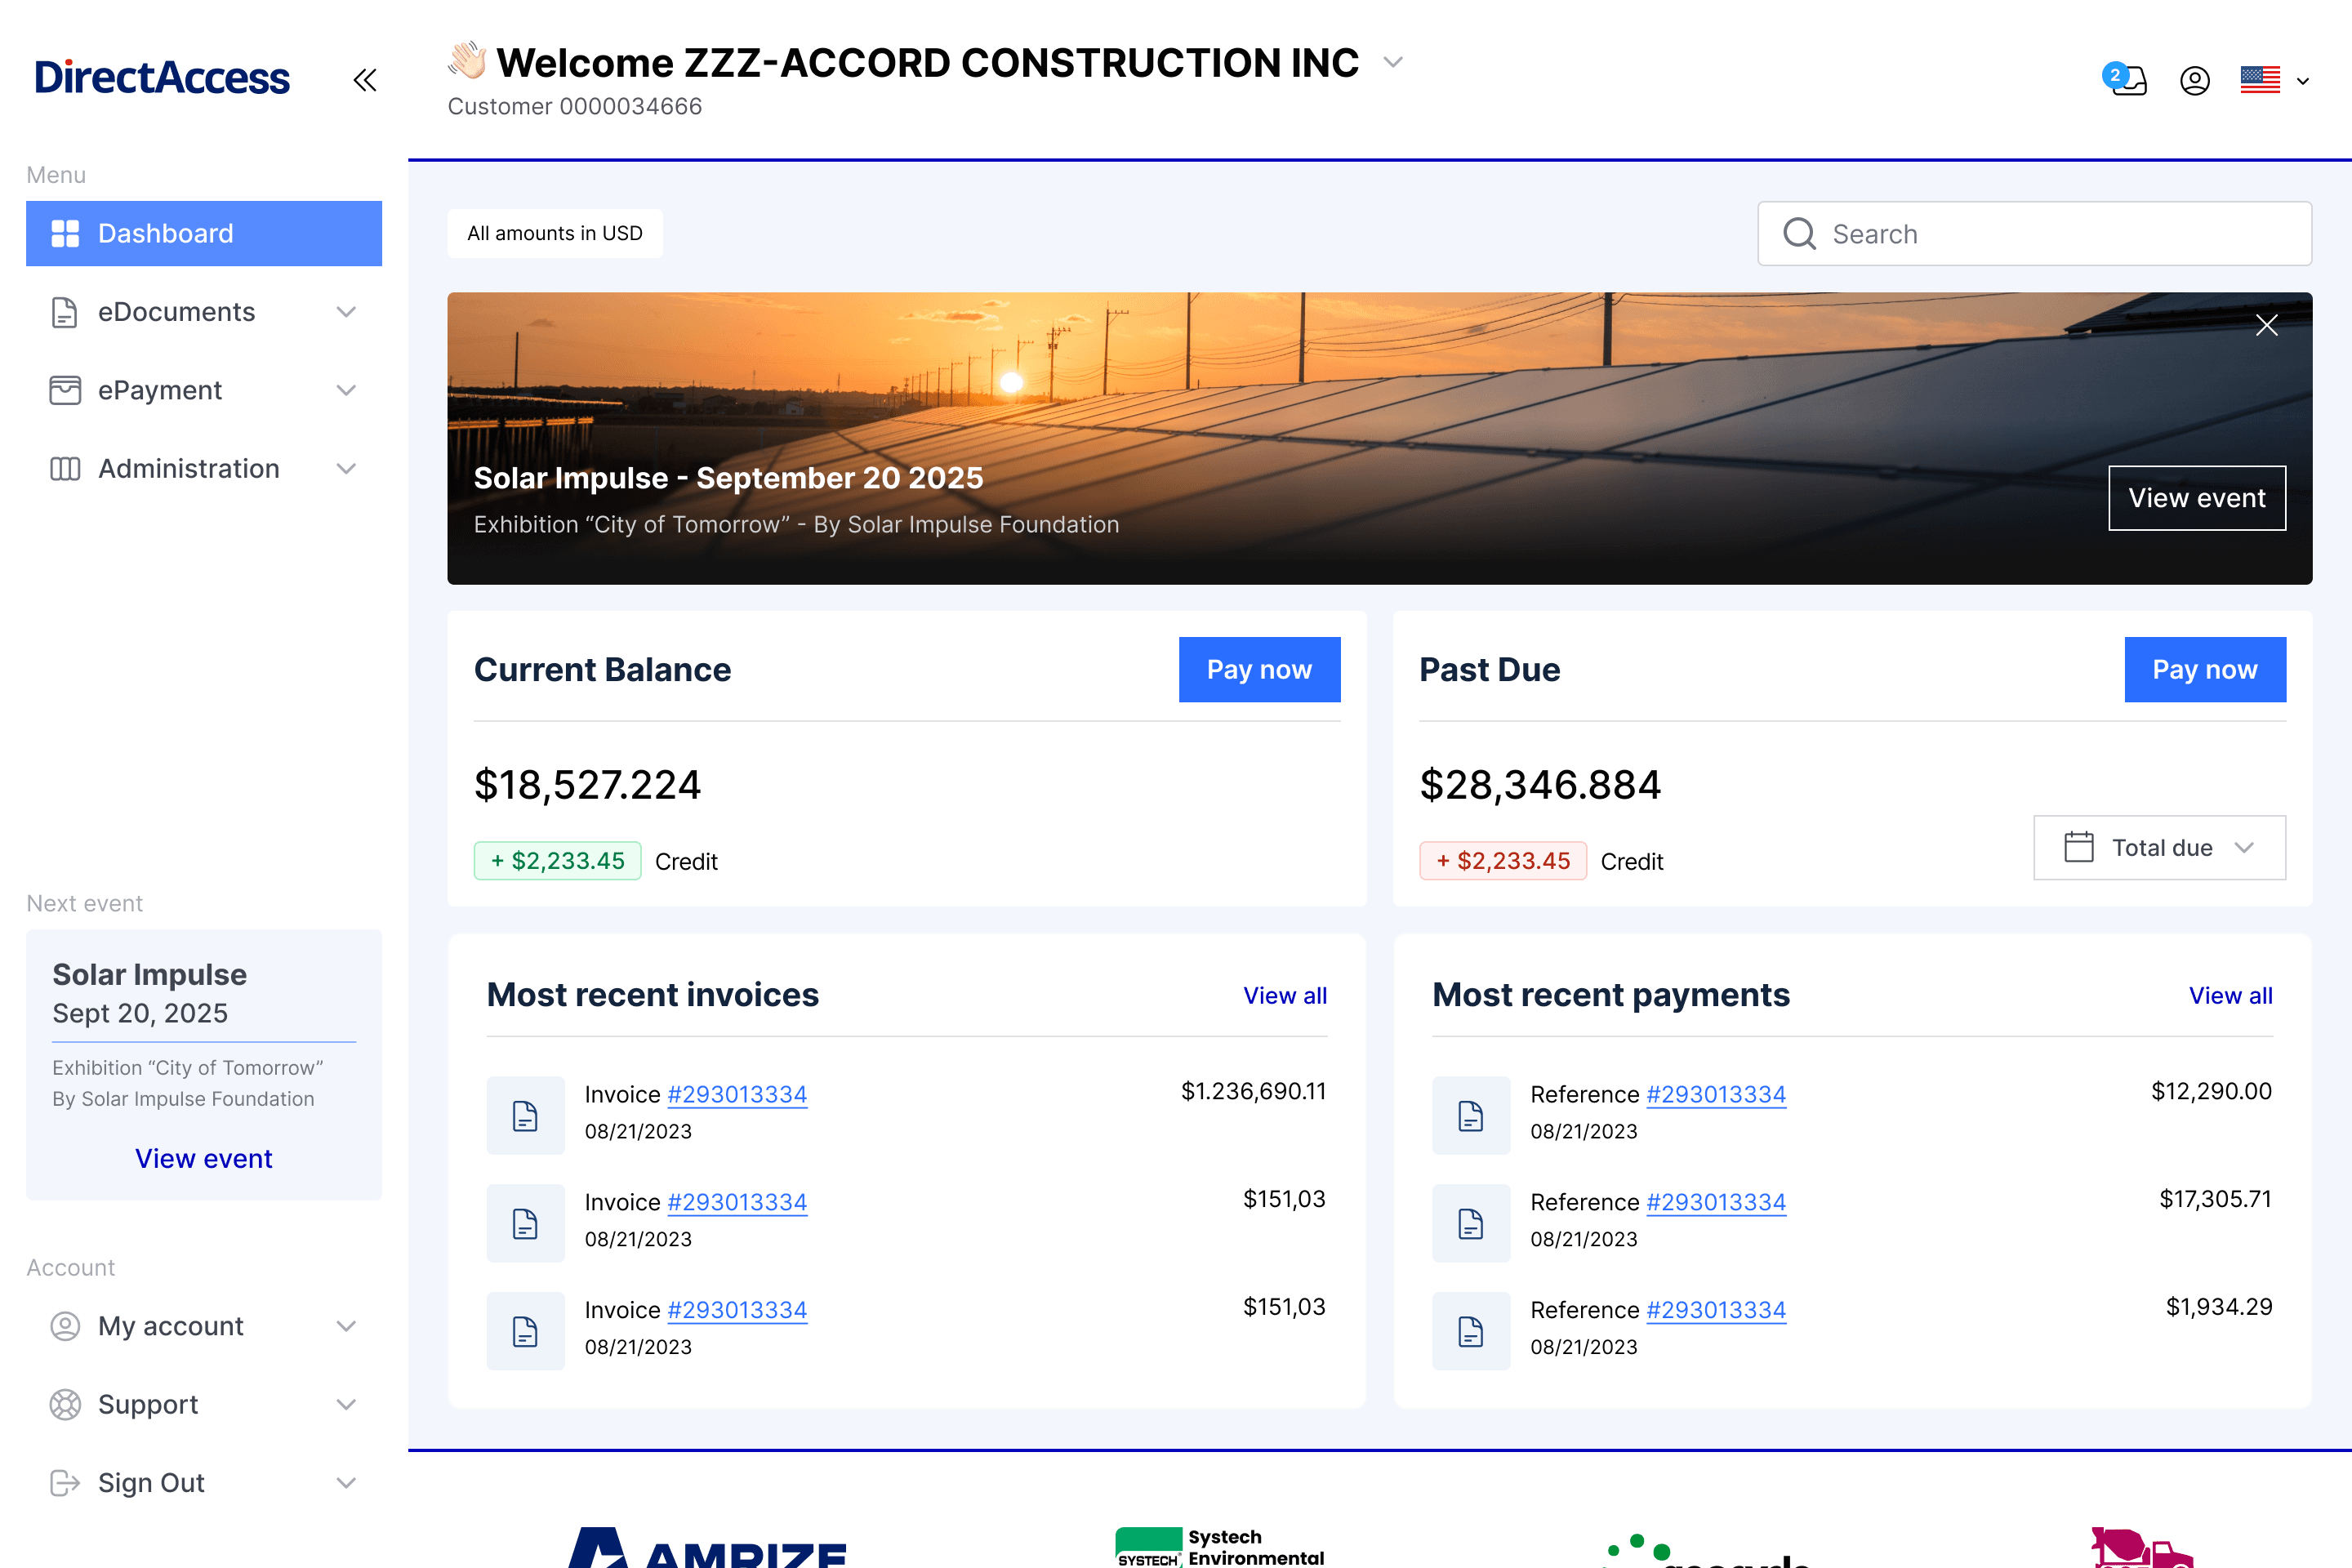Select the Administration icon
2352x1568 pixels.
click(64, 468)
